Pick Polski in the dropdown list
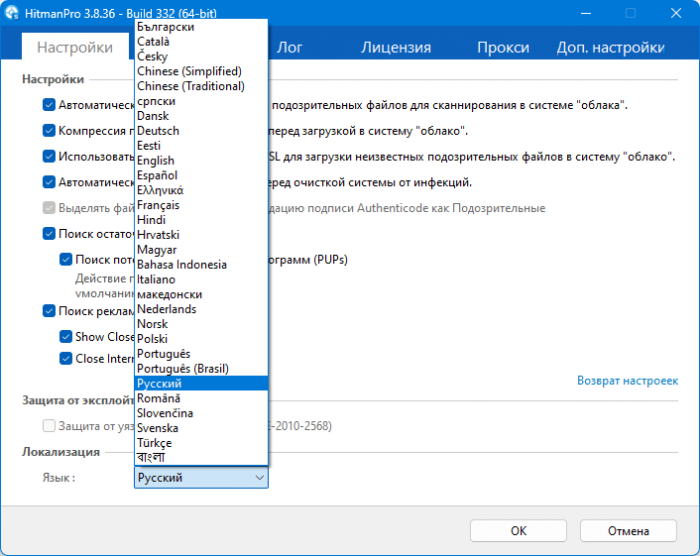The image size is (700, 556). click(201, 339)
